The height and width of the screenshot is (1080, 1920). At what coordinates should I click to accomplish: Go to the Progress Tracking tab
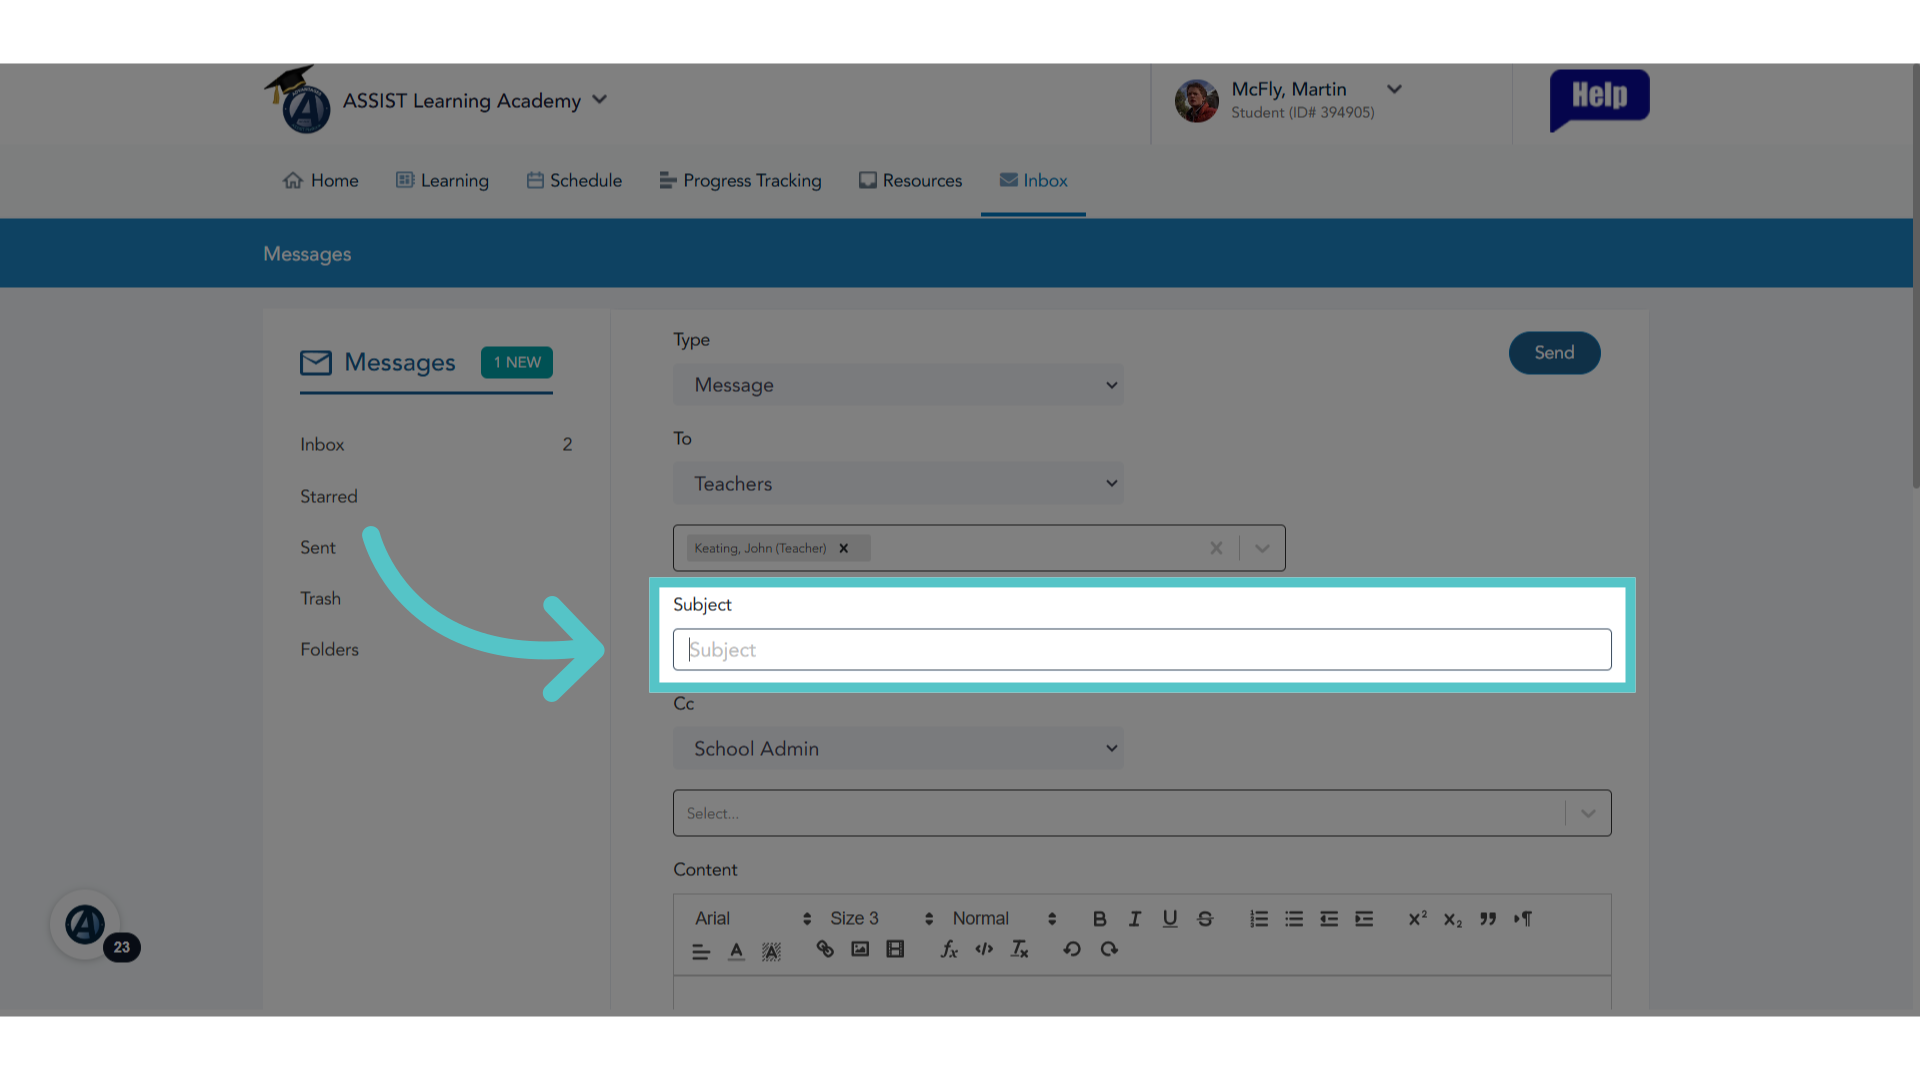[740, 181]
